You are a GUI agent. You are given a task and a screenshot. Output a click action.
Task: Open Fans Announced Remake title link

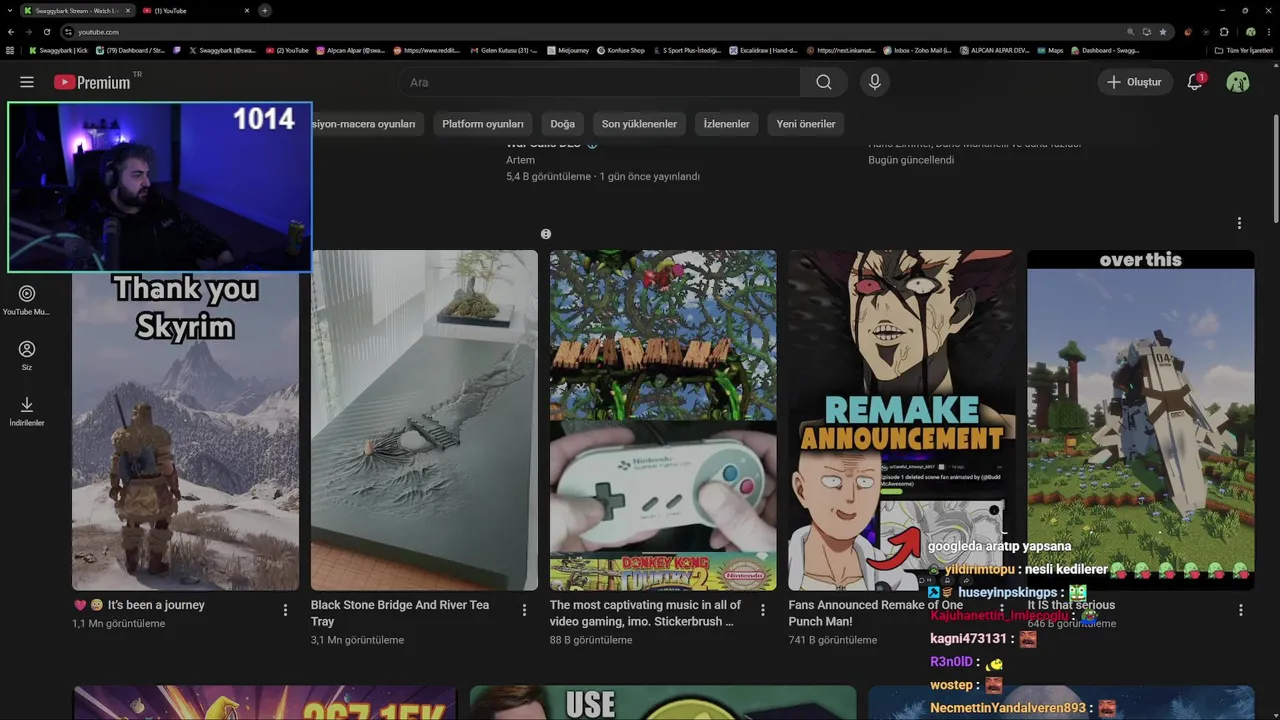click(x=876, y=613)
